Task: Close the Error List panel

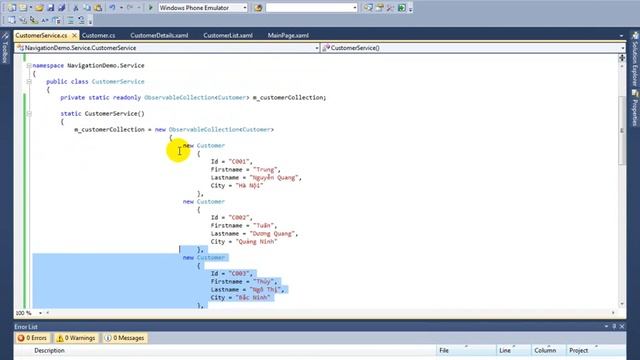Action: [622, 327]
